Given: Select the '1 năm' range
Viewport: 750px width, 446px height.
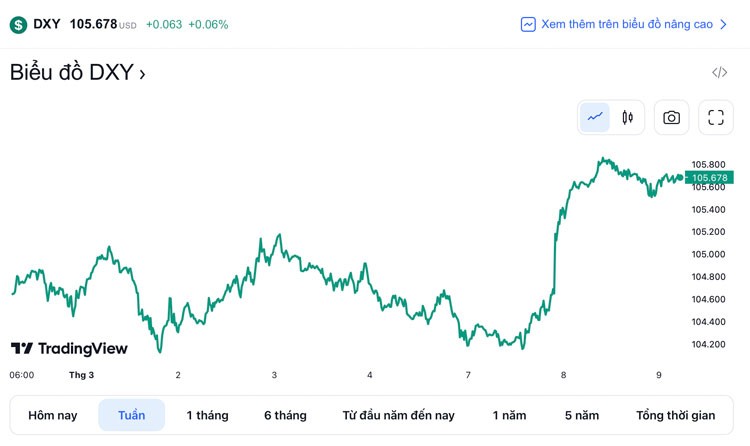Looking at the screenshot, I should pos(509,415).
